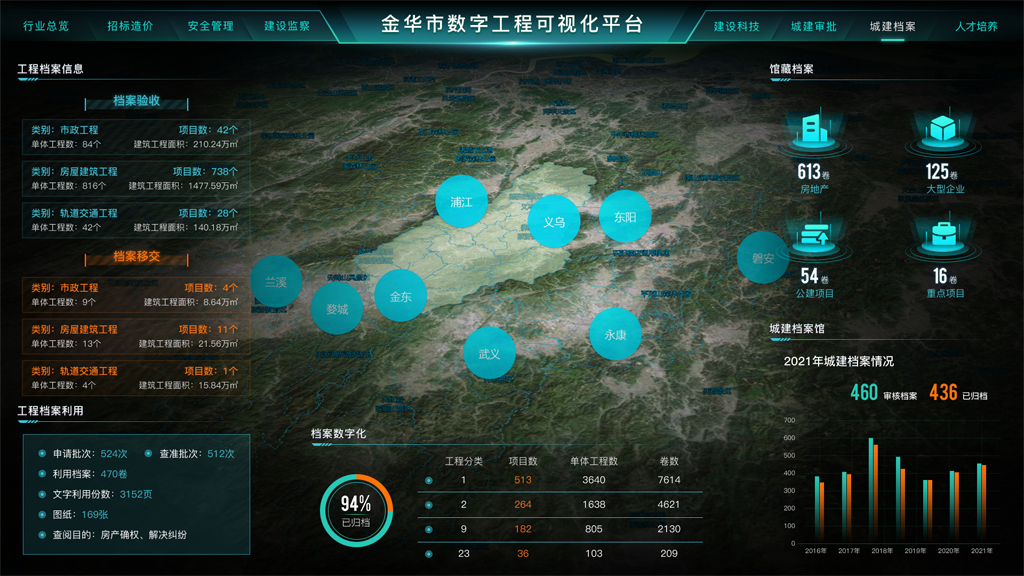Switch to the 行业总览 tab
Viewport: 1024px width, 576px height.
coord(46,26)
